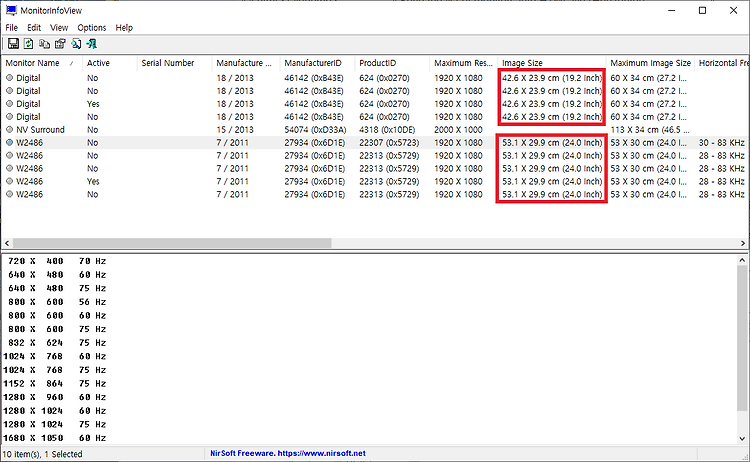Click the horizontal scrollbar left arrow
Screen dimensions: 750x462
7,243
